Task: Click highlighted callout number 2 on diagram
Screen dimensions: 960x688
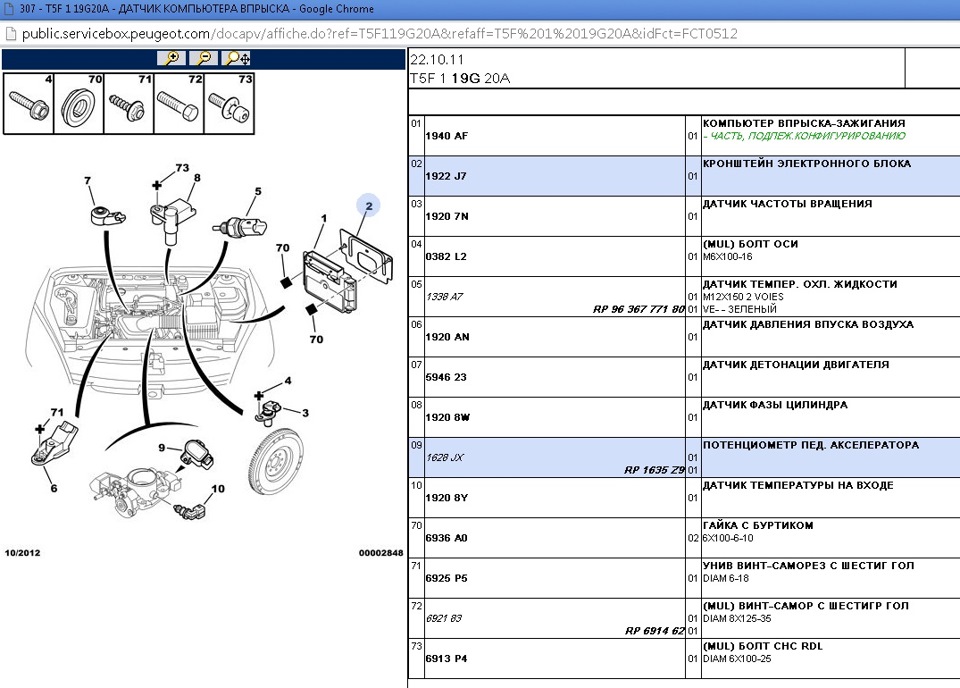Action: coord(369,206)
